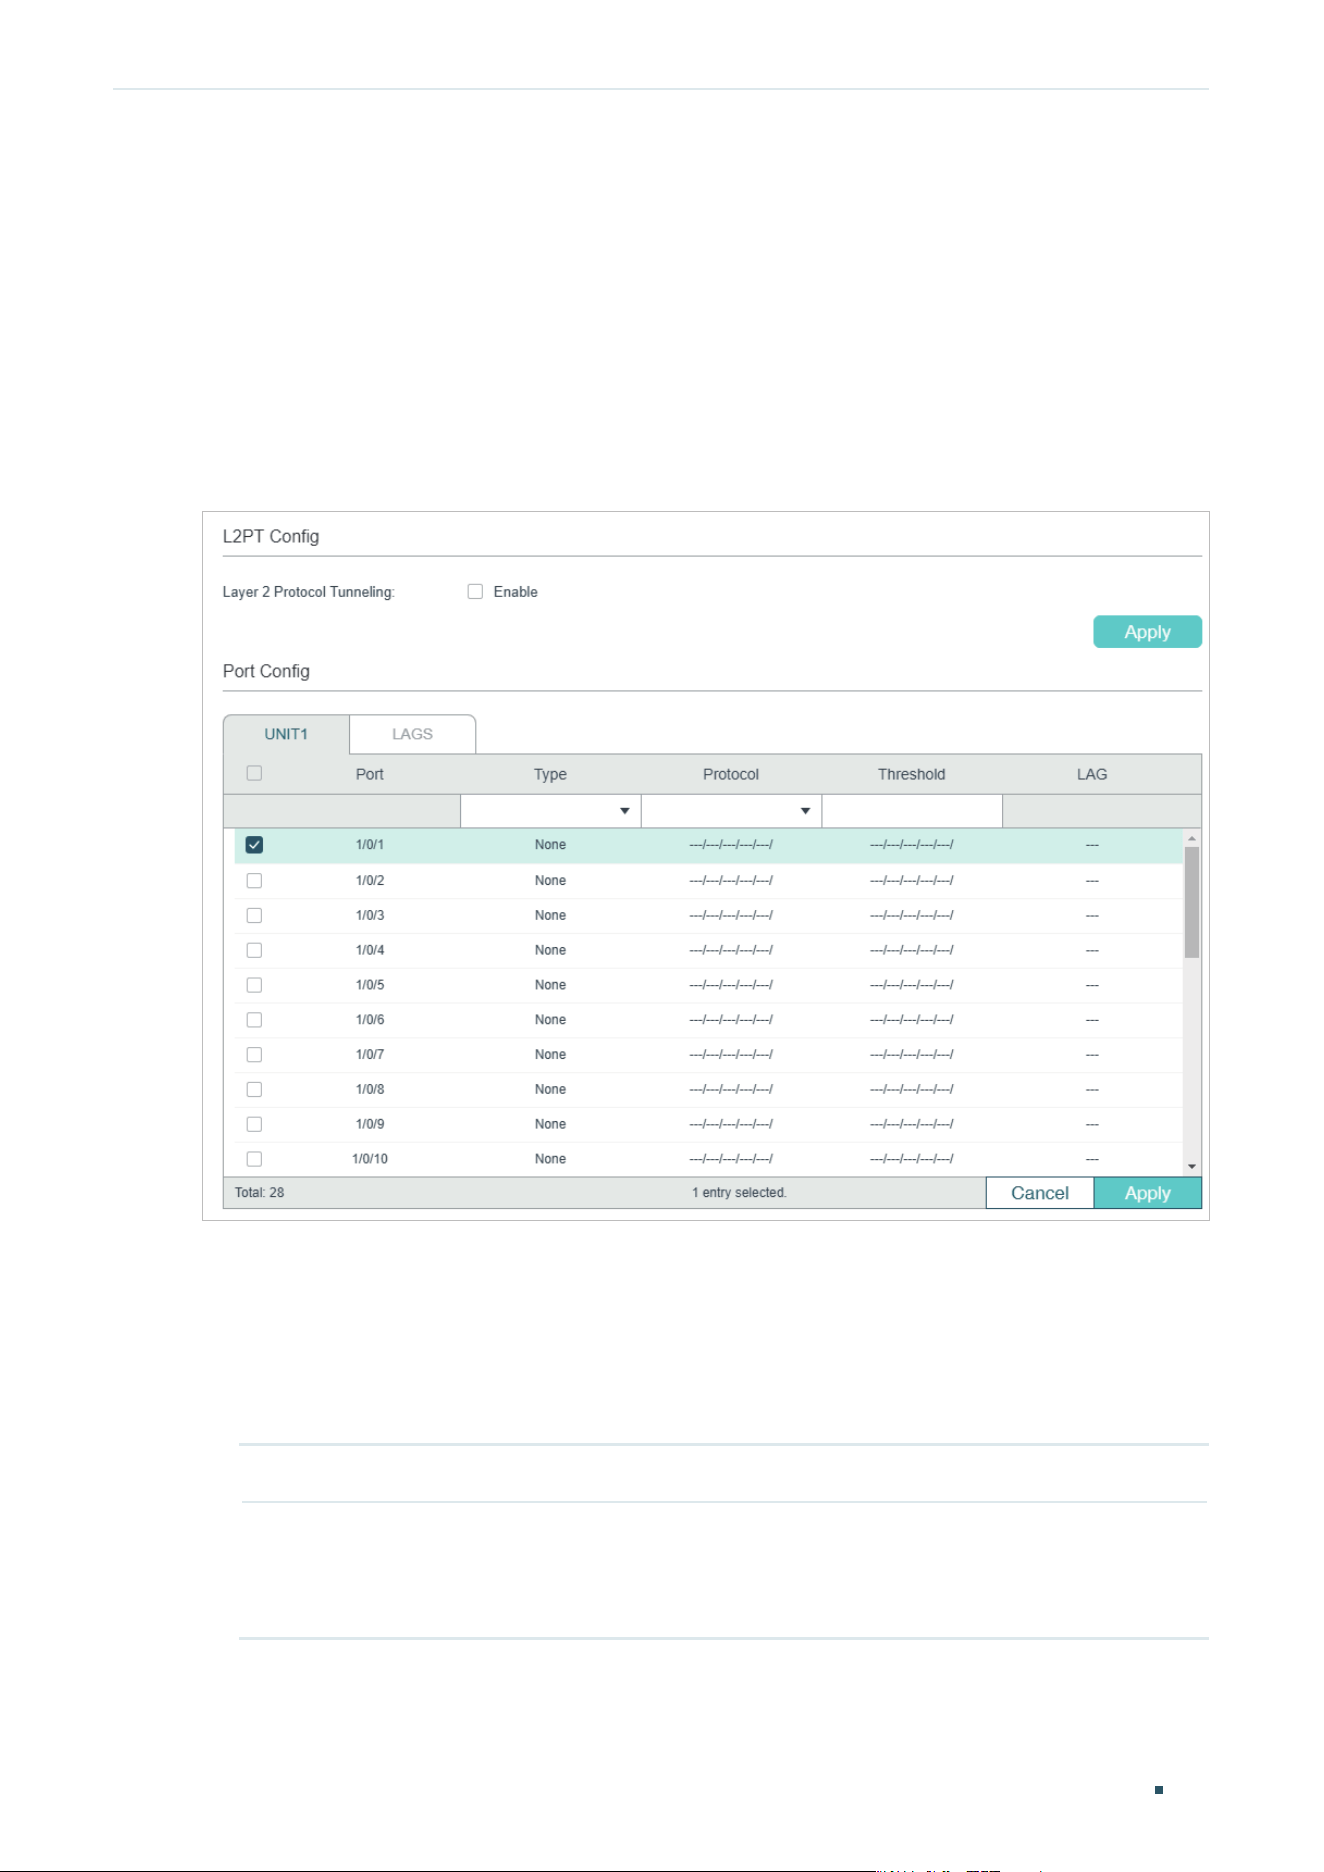Click the Threshold input field
The width and height of the screenshot is (1324, 1872).
[912, 811]
